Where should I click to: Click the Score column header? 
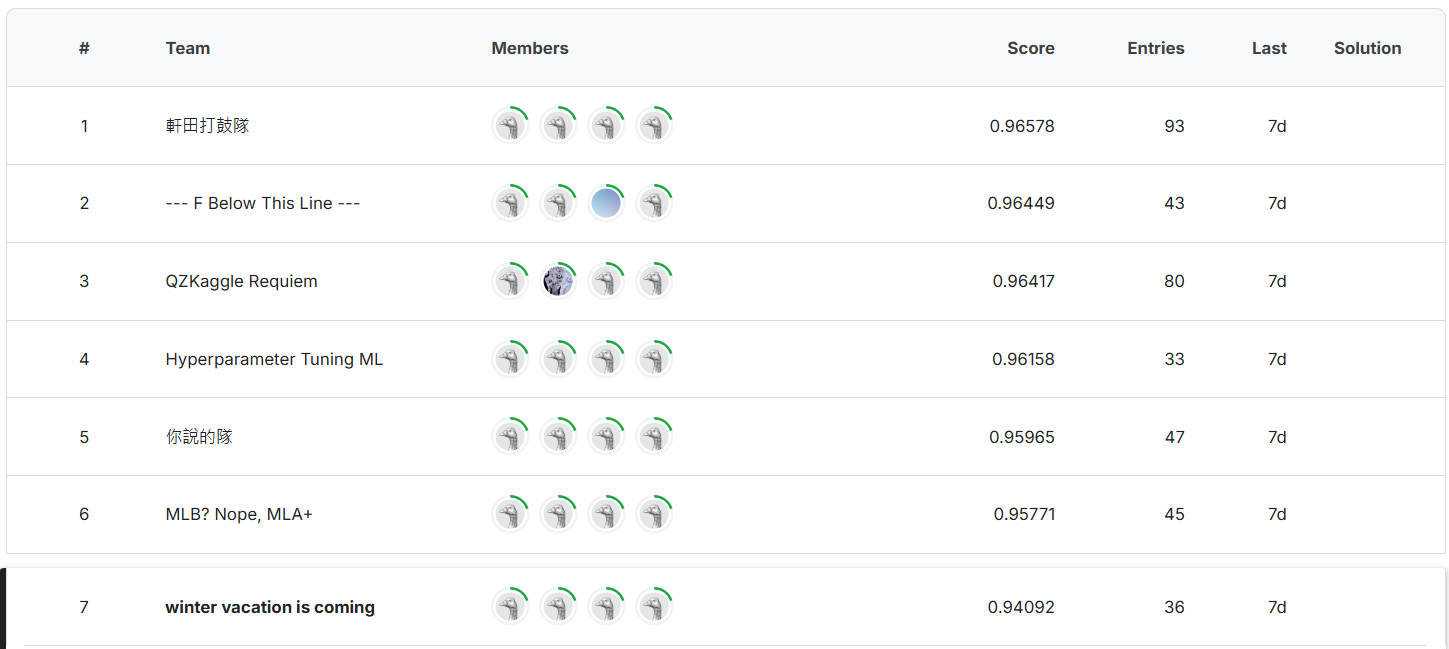1030,48
